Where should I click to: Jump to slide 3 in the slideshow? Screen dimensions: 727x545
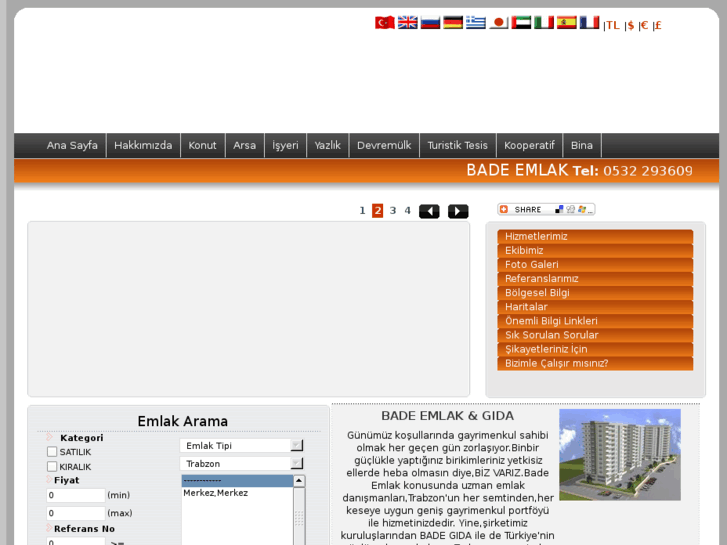point(393,211)
